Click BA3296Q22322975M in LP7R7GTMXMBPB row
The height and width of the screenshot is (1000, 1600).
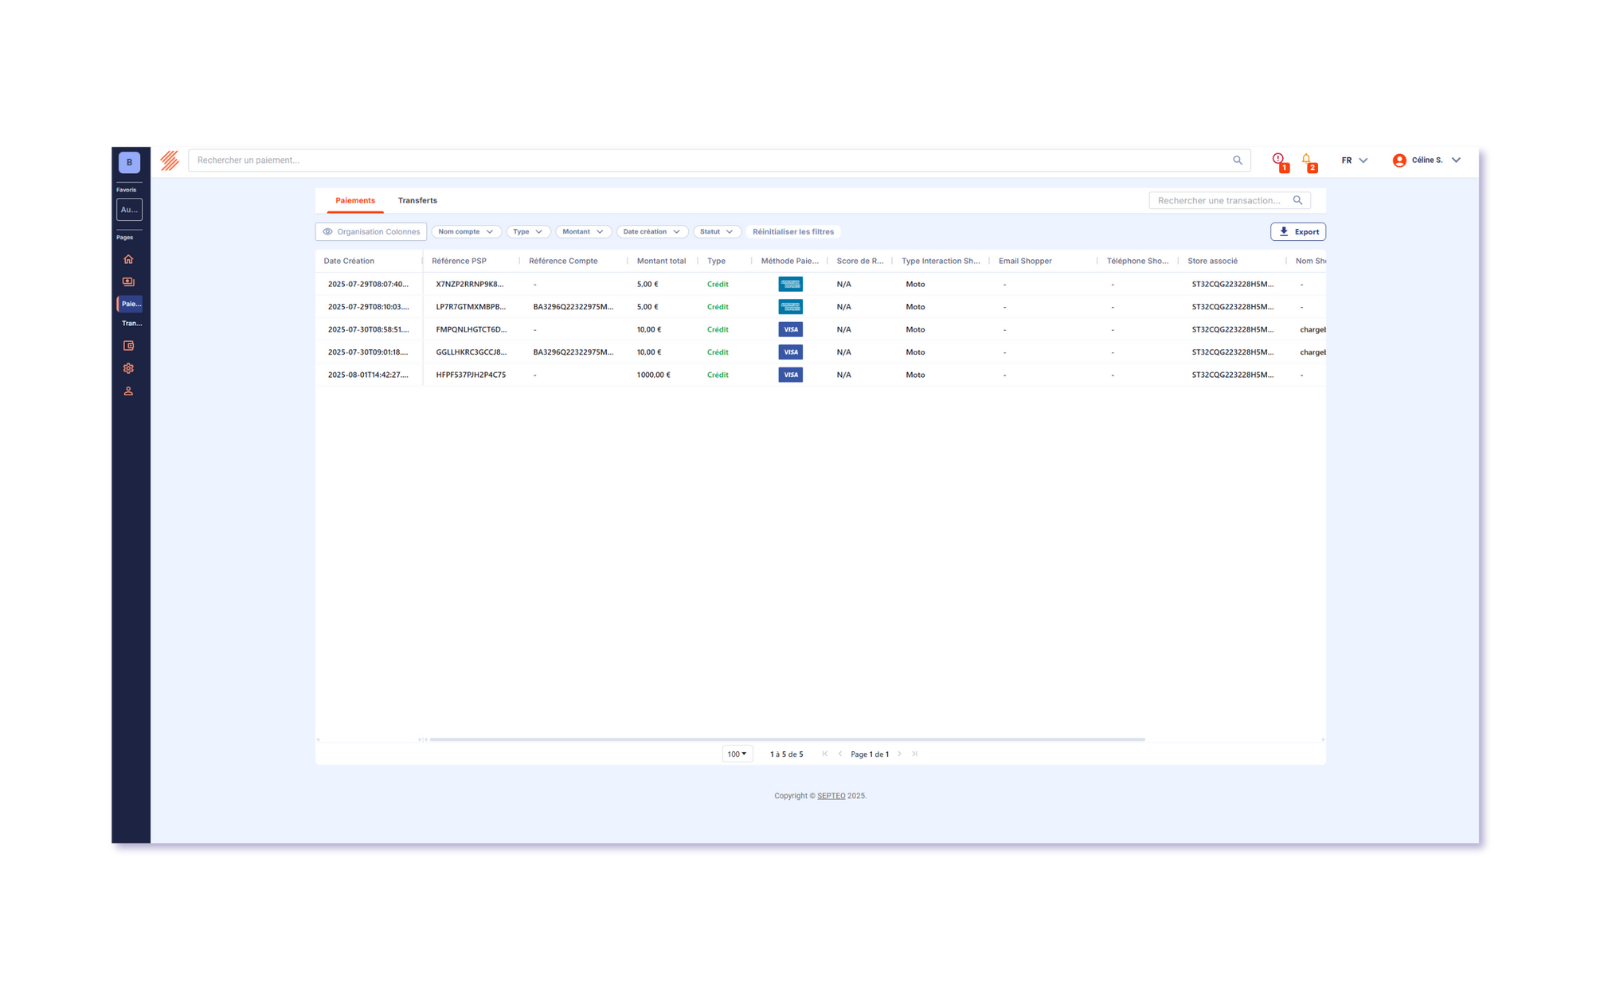pos(573,307)
